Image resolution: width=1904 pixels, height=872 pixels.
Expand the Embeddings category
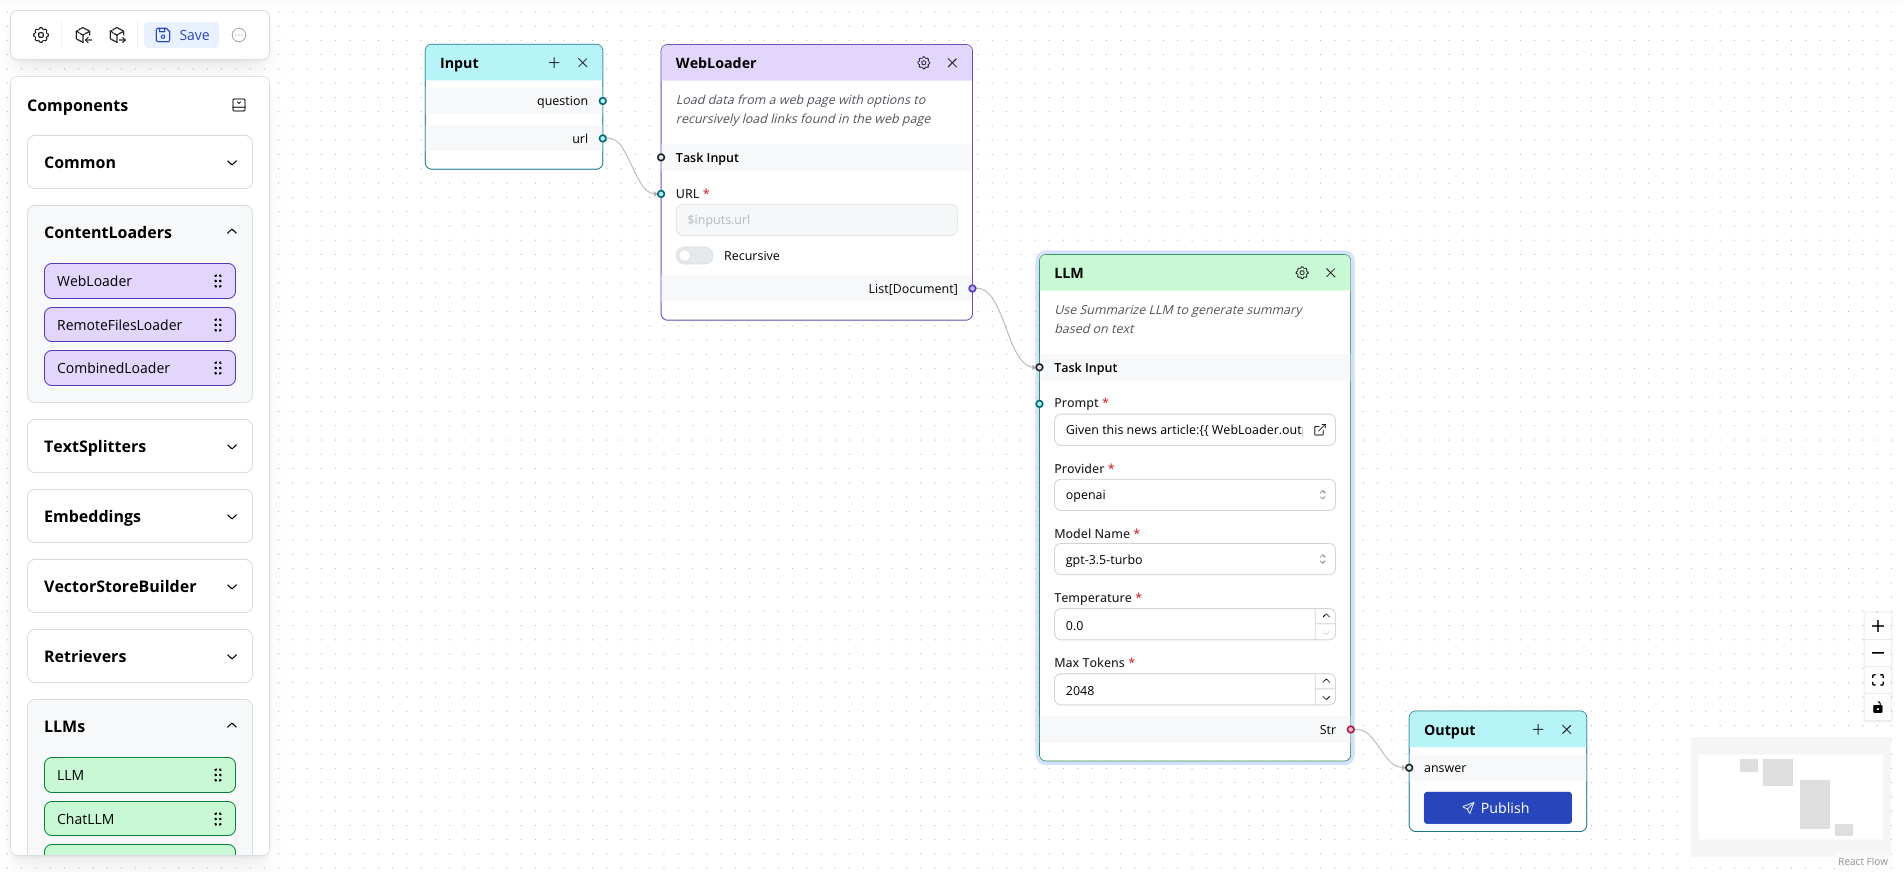pos(140,516)
